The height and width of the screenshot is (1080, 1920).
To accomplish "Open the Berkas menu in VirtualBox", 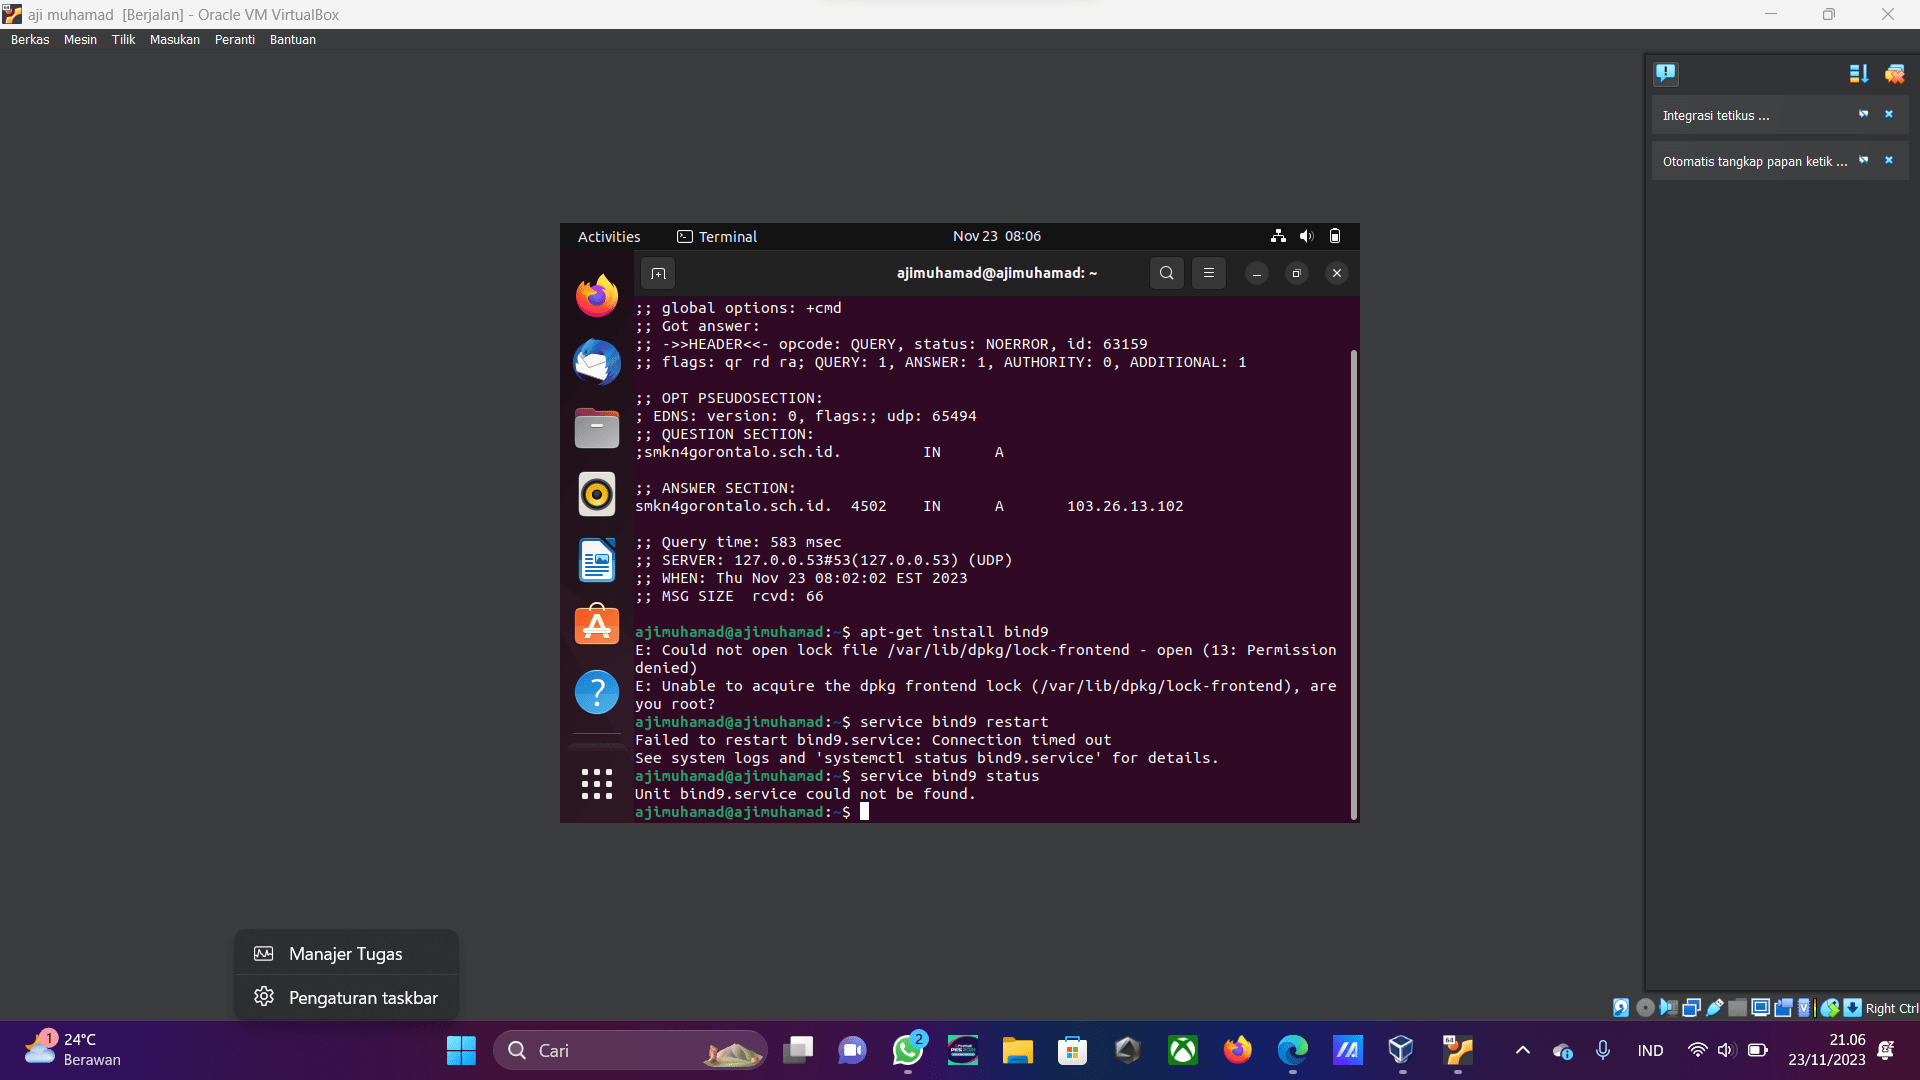I will point(30,40).
